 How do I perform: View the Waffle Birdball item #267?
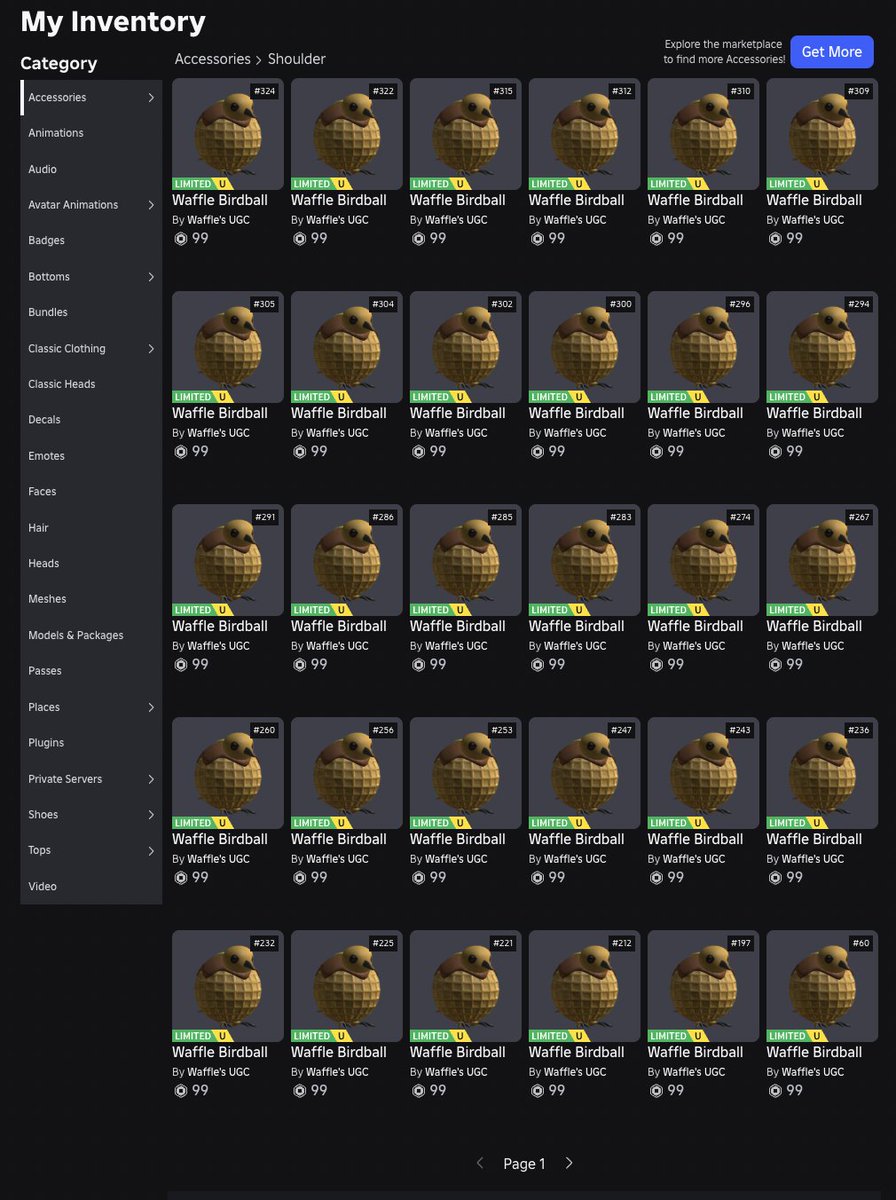coord(822,560)
